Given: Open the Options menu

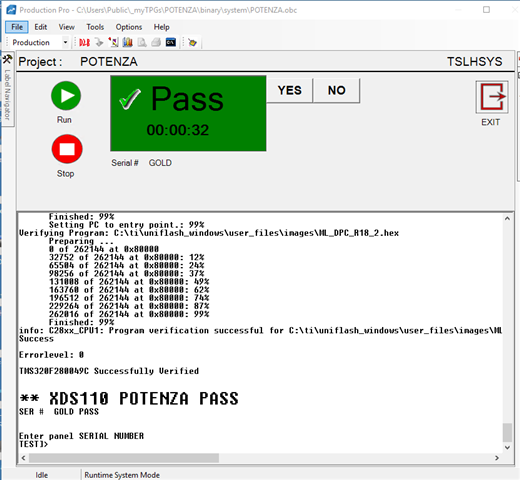Looking at the screenshot, I should point(129,27).
